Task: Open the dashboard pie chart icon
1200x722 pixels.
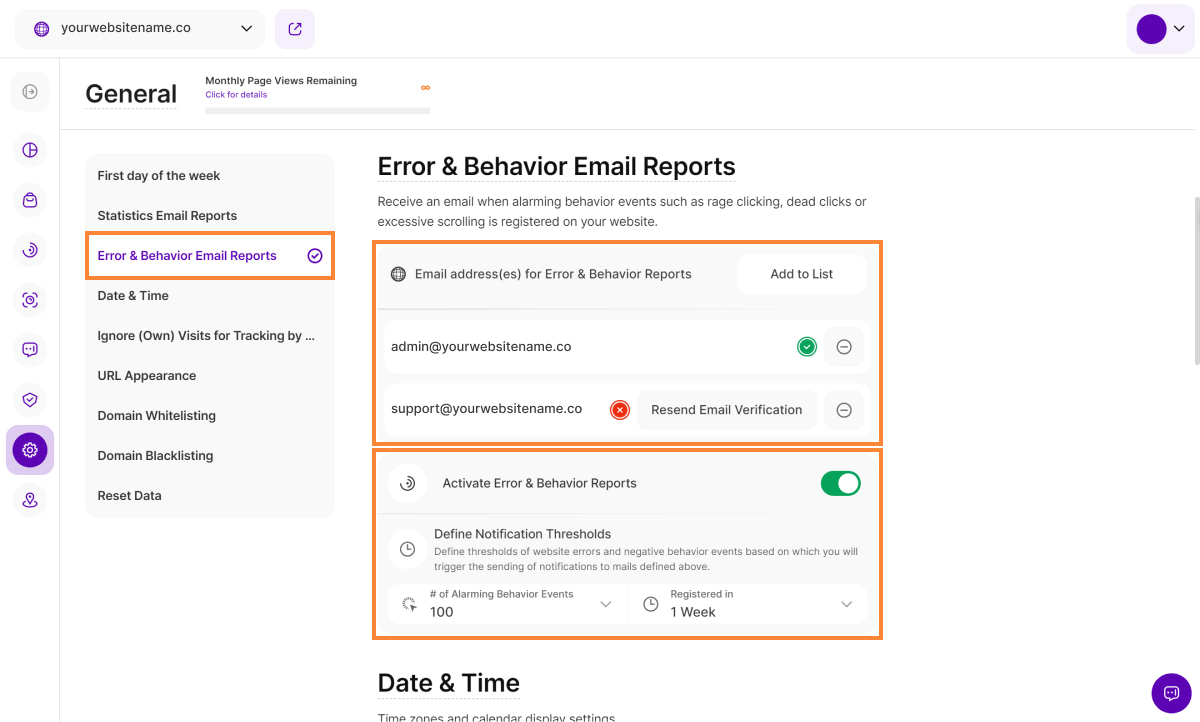Action: (30, 150)
